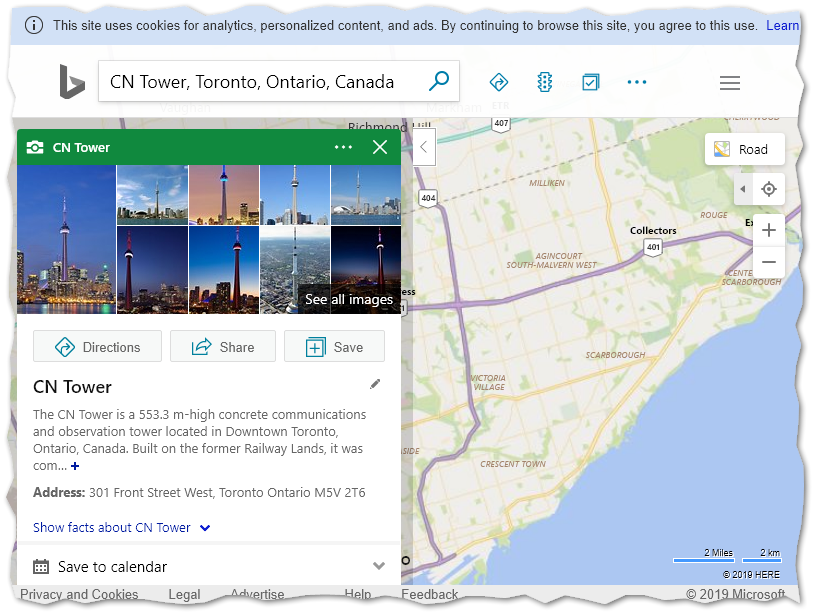
Task: Toggle the traffic light icon in toolbar
Action: [x=545, y=82]
